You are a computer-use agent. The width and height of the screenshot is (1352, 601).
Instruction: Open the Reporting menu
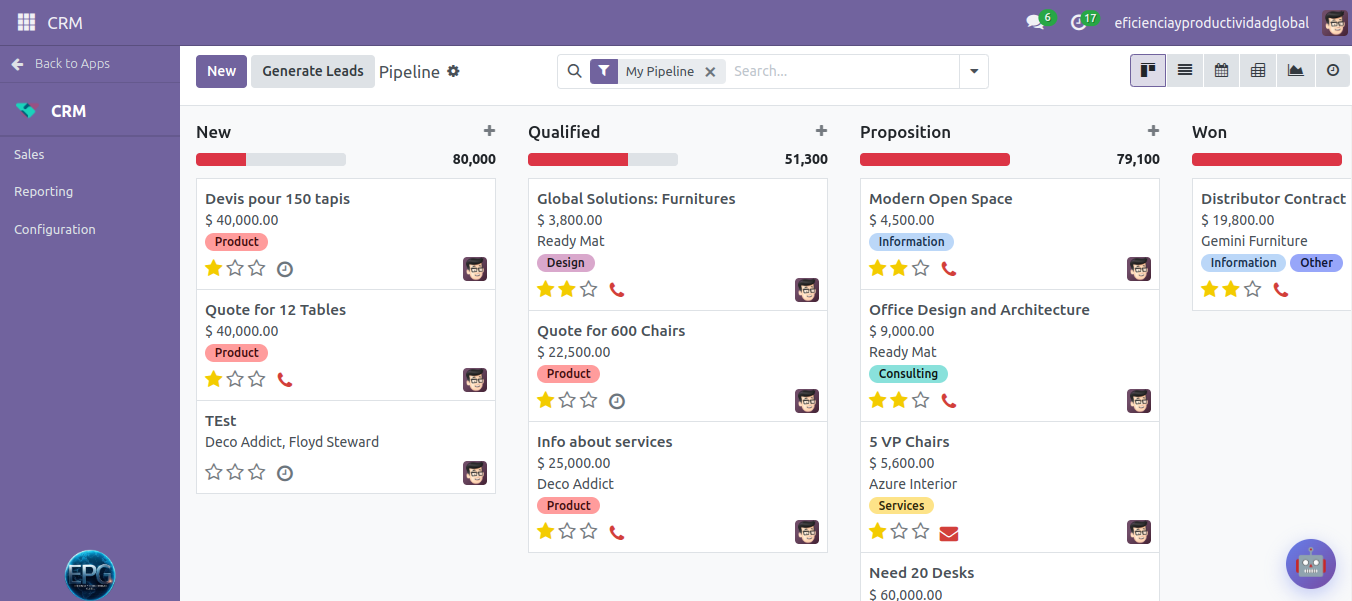click(44, 191)
